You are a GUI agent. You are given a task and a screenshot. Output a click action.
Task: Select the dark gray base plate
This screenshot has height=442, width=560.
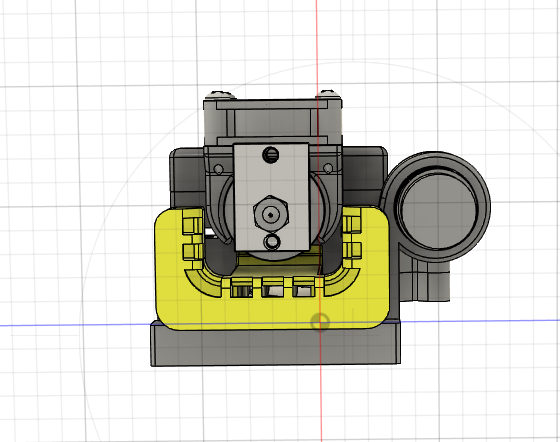point(275,345)
